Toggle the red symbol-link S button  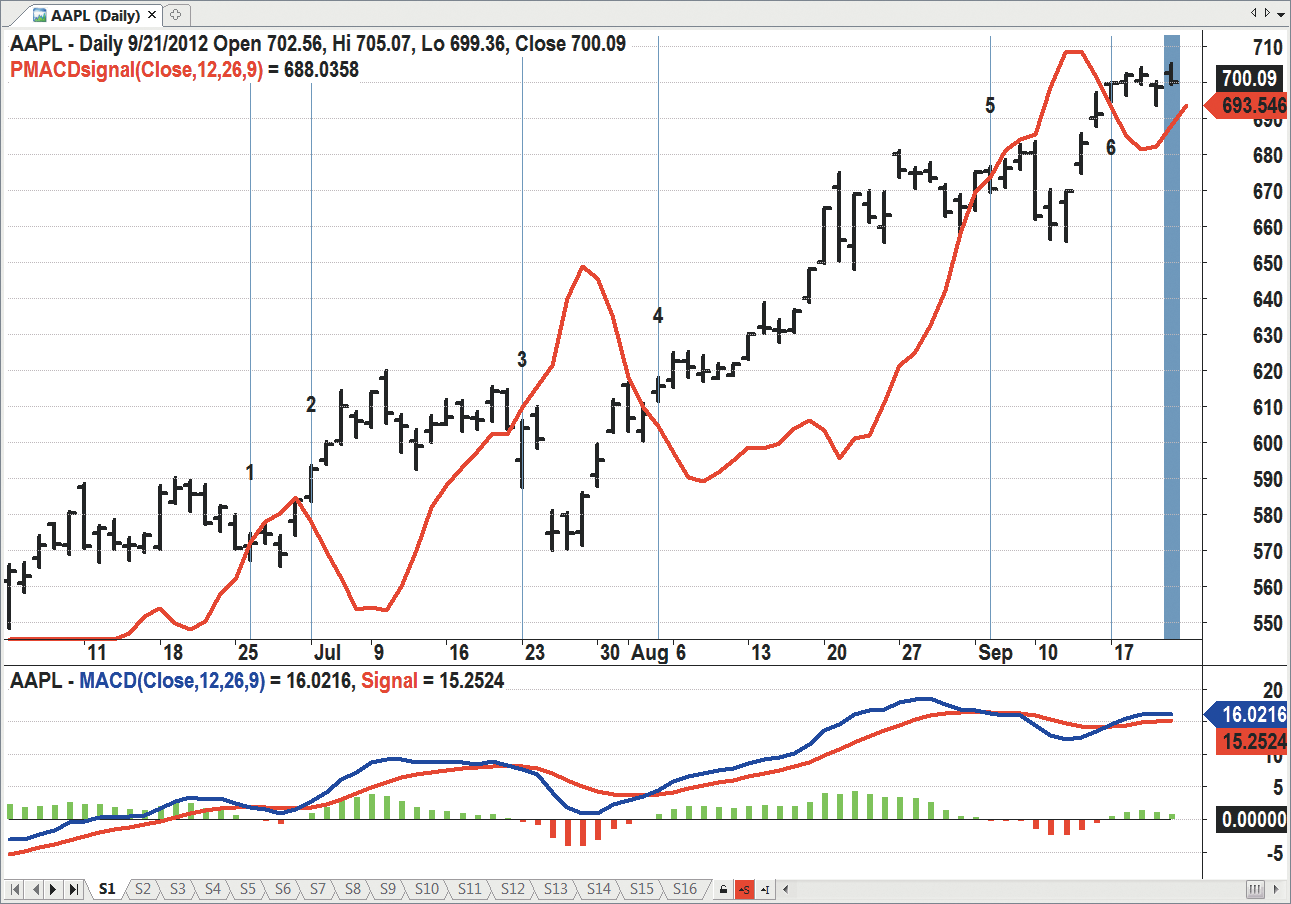point(744,889)
